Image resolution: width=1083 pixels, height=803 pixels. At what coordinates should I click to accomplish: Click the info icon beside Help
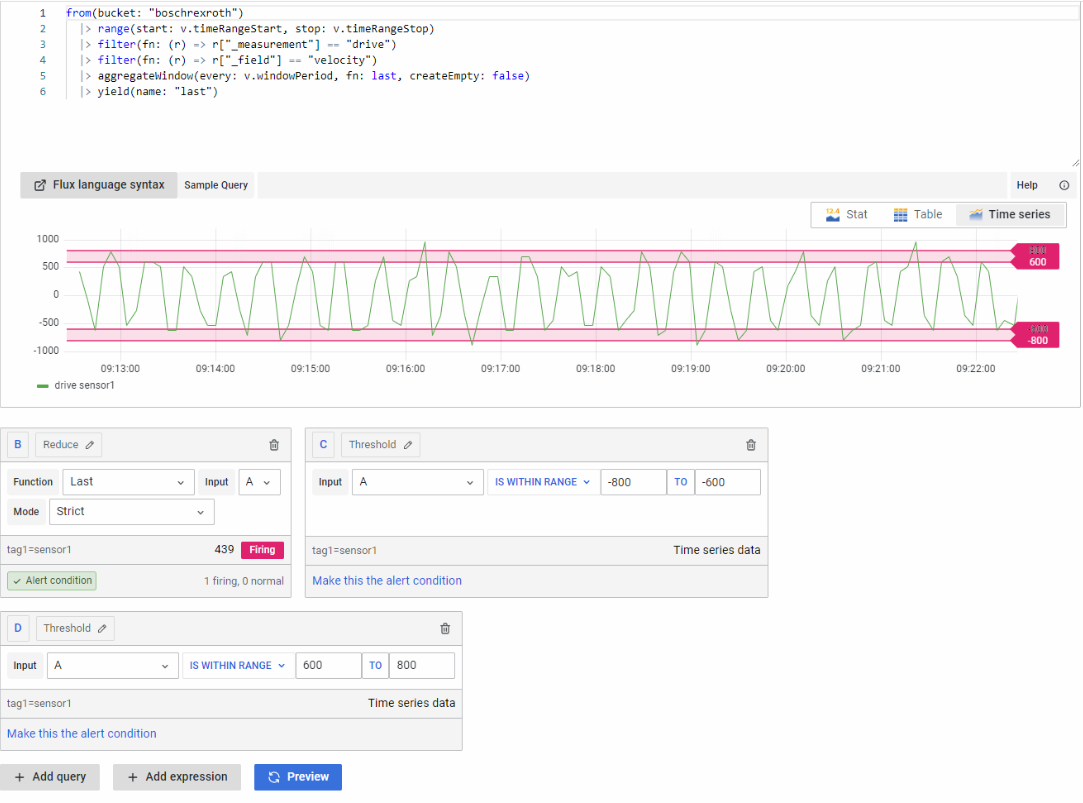[1064, 185]
